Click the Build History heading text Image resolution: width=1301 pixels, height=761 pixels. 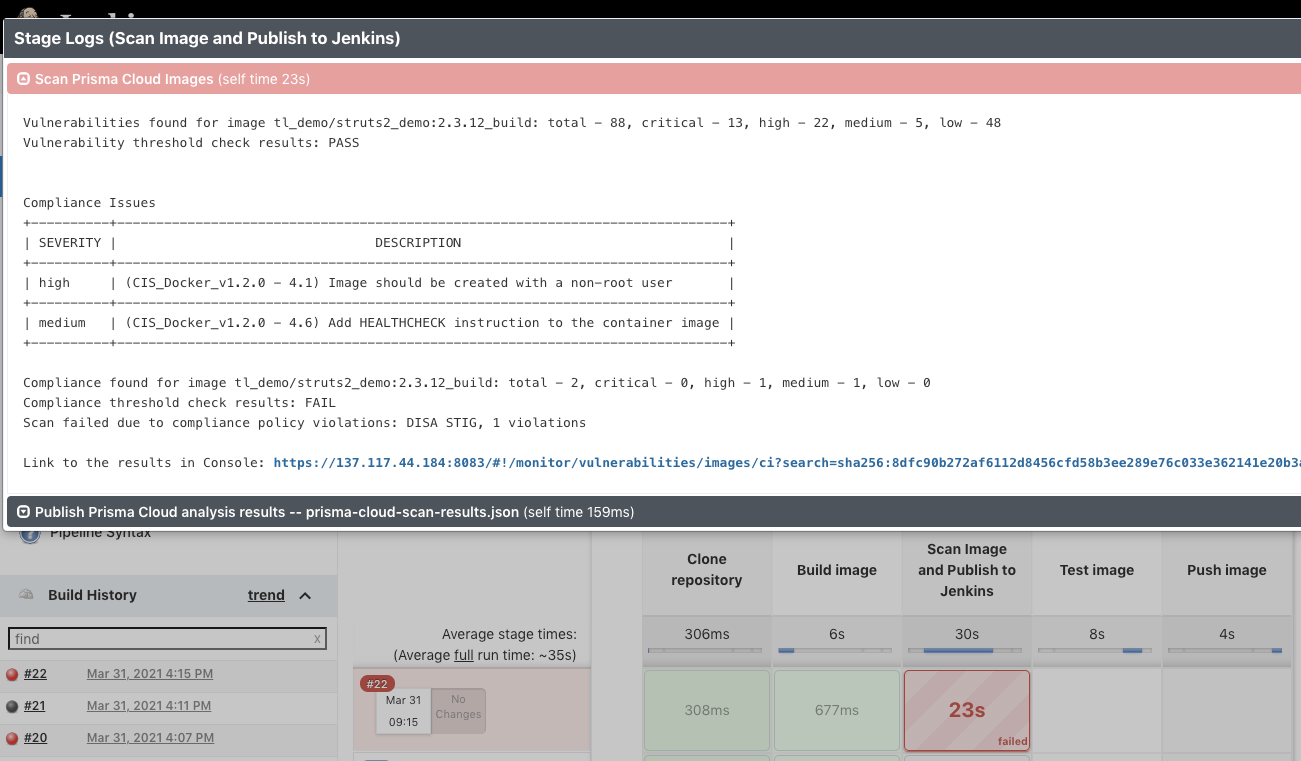tap(92, 595)
